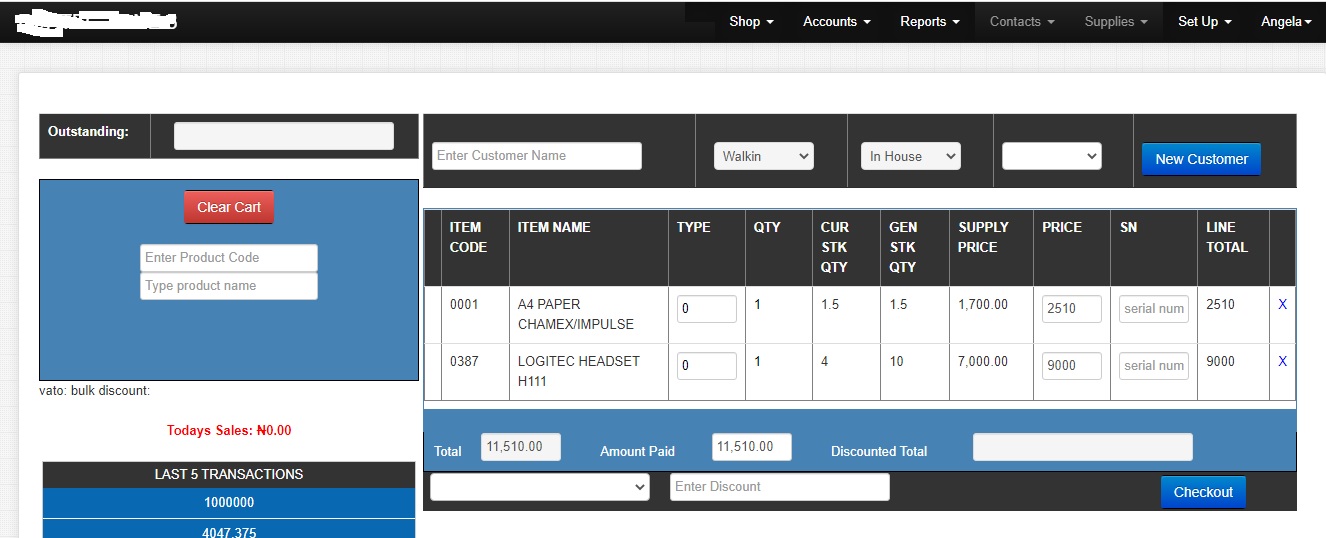This screenshot has width=1326, height=538.
Task: Open the Shop menu
Action: click(x=751, y=21)
